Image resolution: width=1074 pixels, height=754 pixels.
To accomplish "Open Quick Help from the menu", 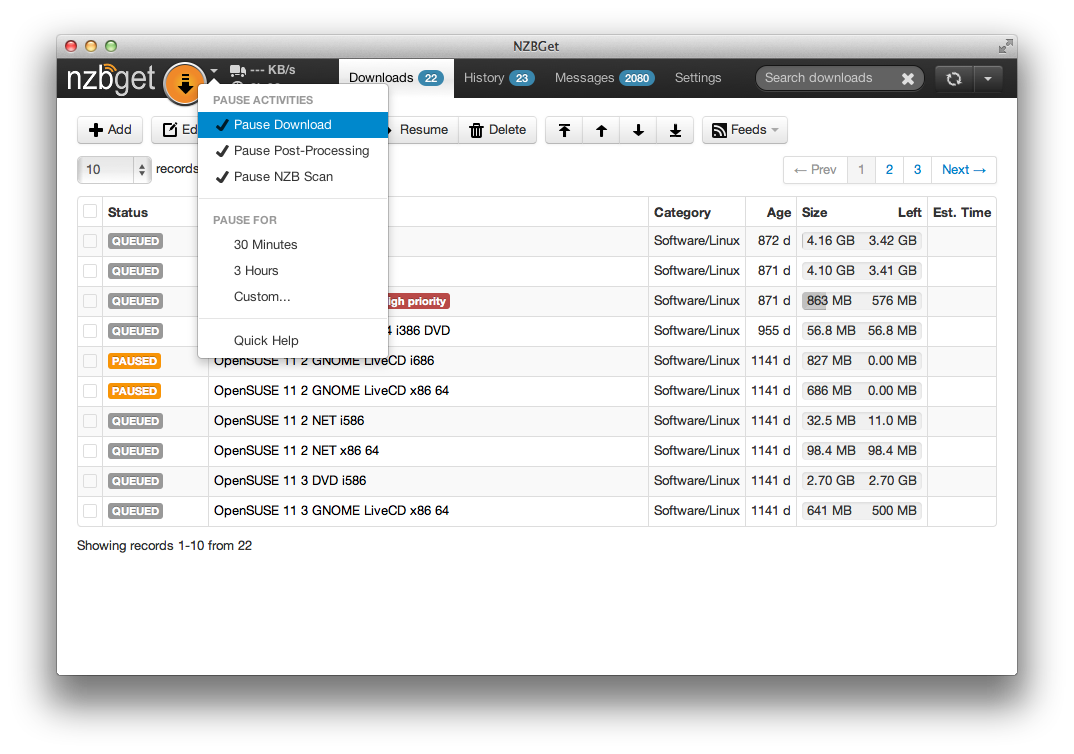I will (293, 340).
